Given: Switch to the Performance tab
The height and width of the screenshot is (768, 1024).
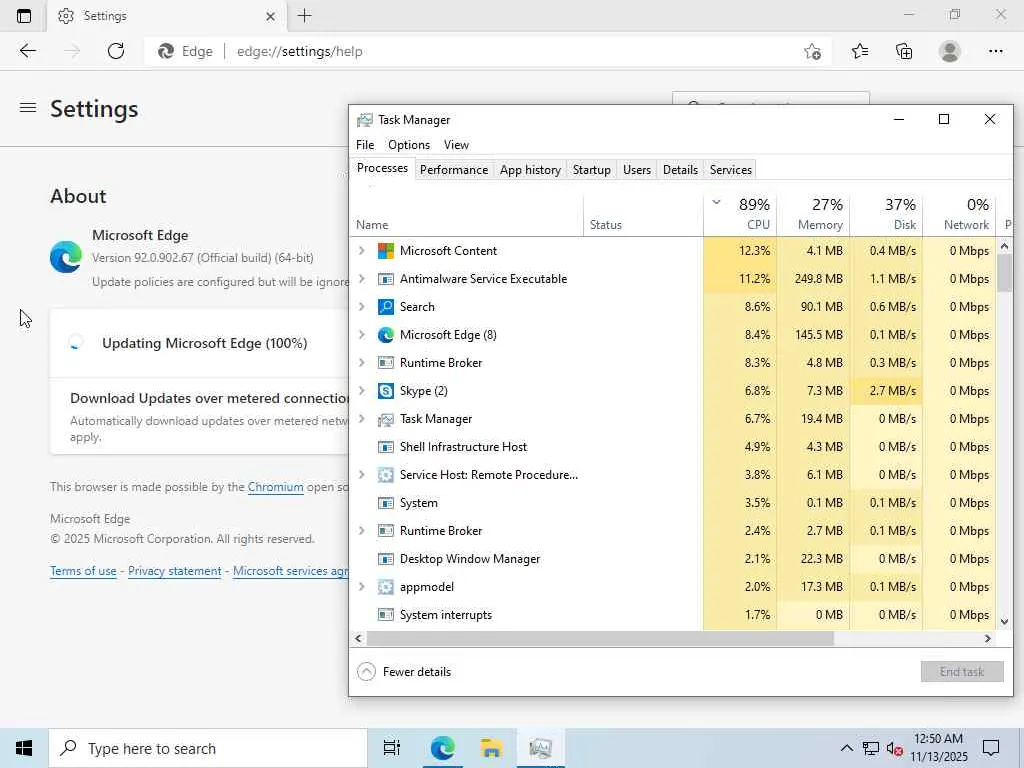Looking at the screenshot, I should tap(454, 170).
